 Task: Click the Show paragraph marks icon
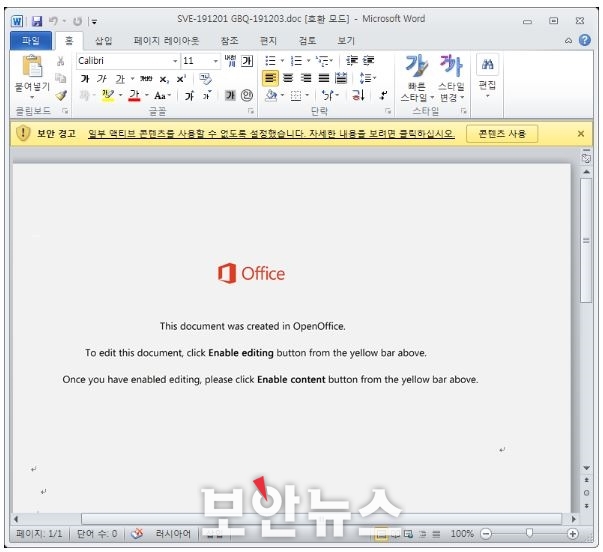tap(383, 95)
